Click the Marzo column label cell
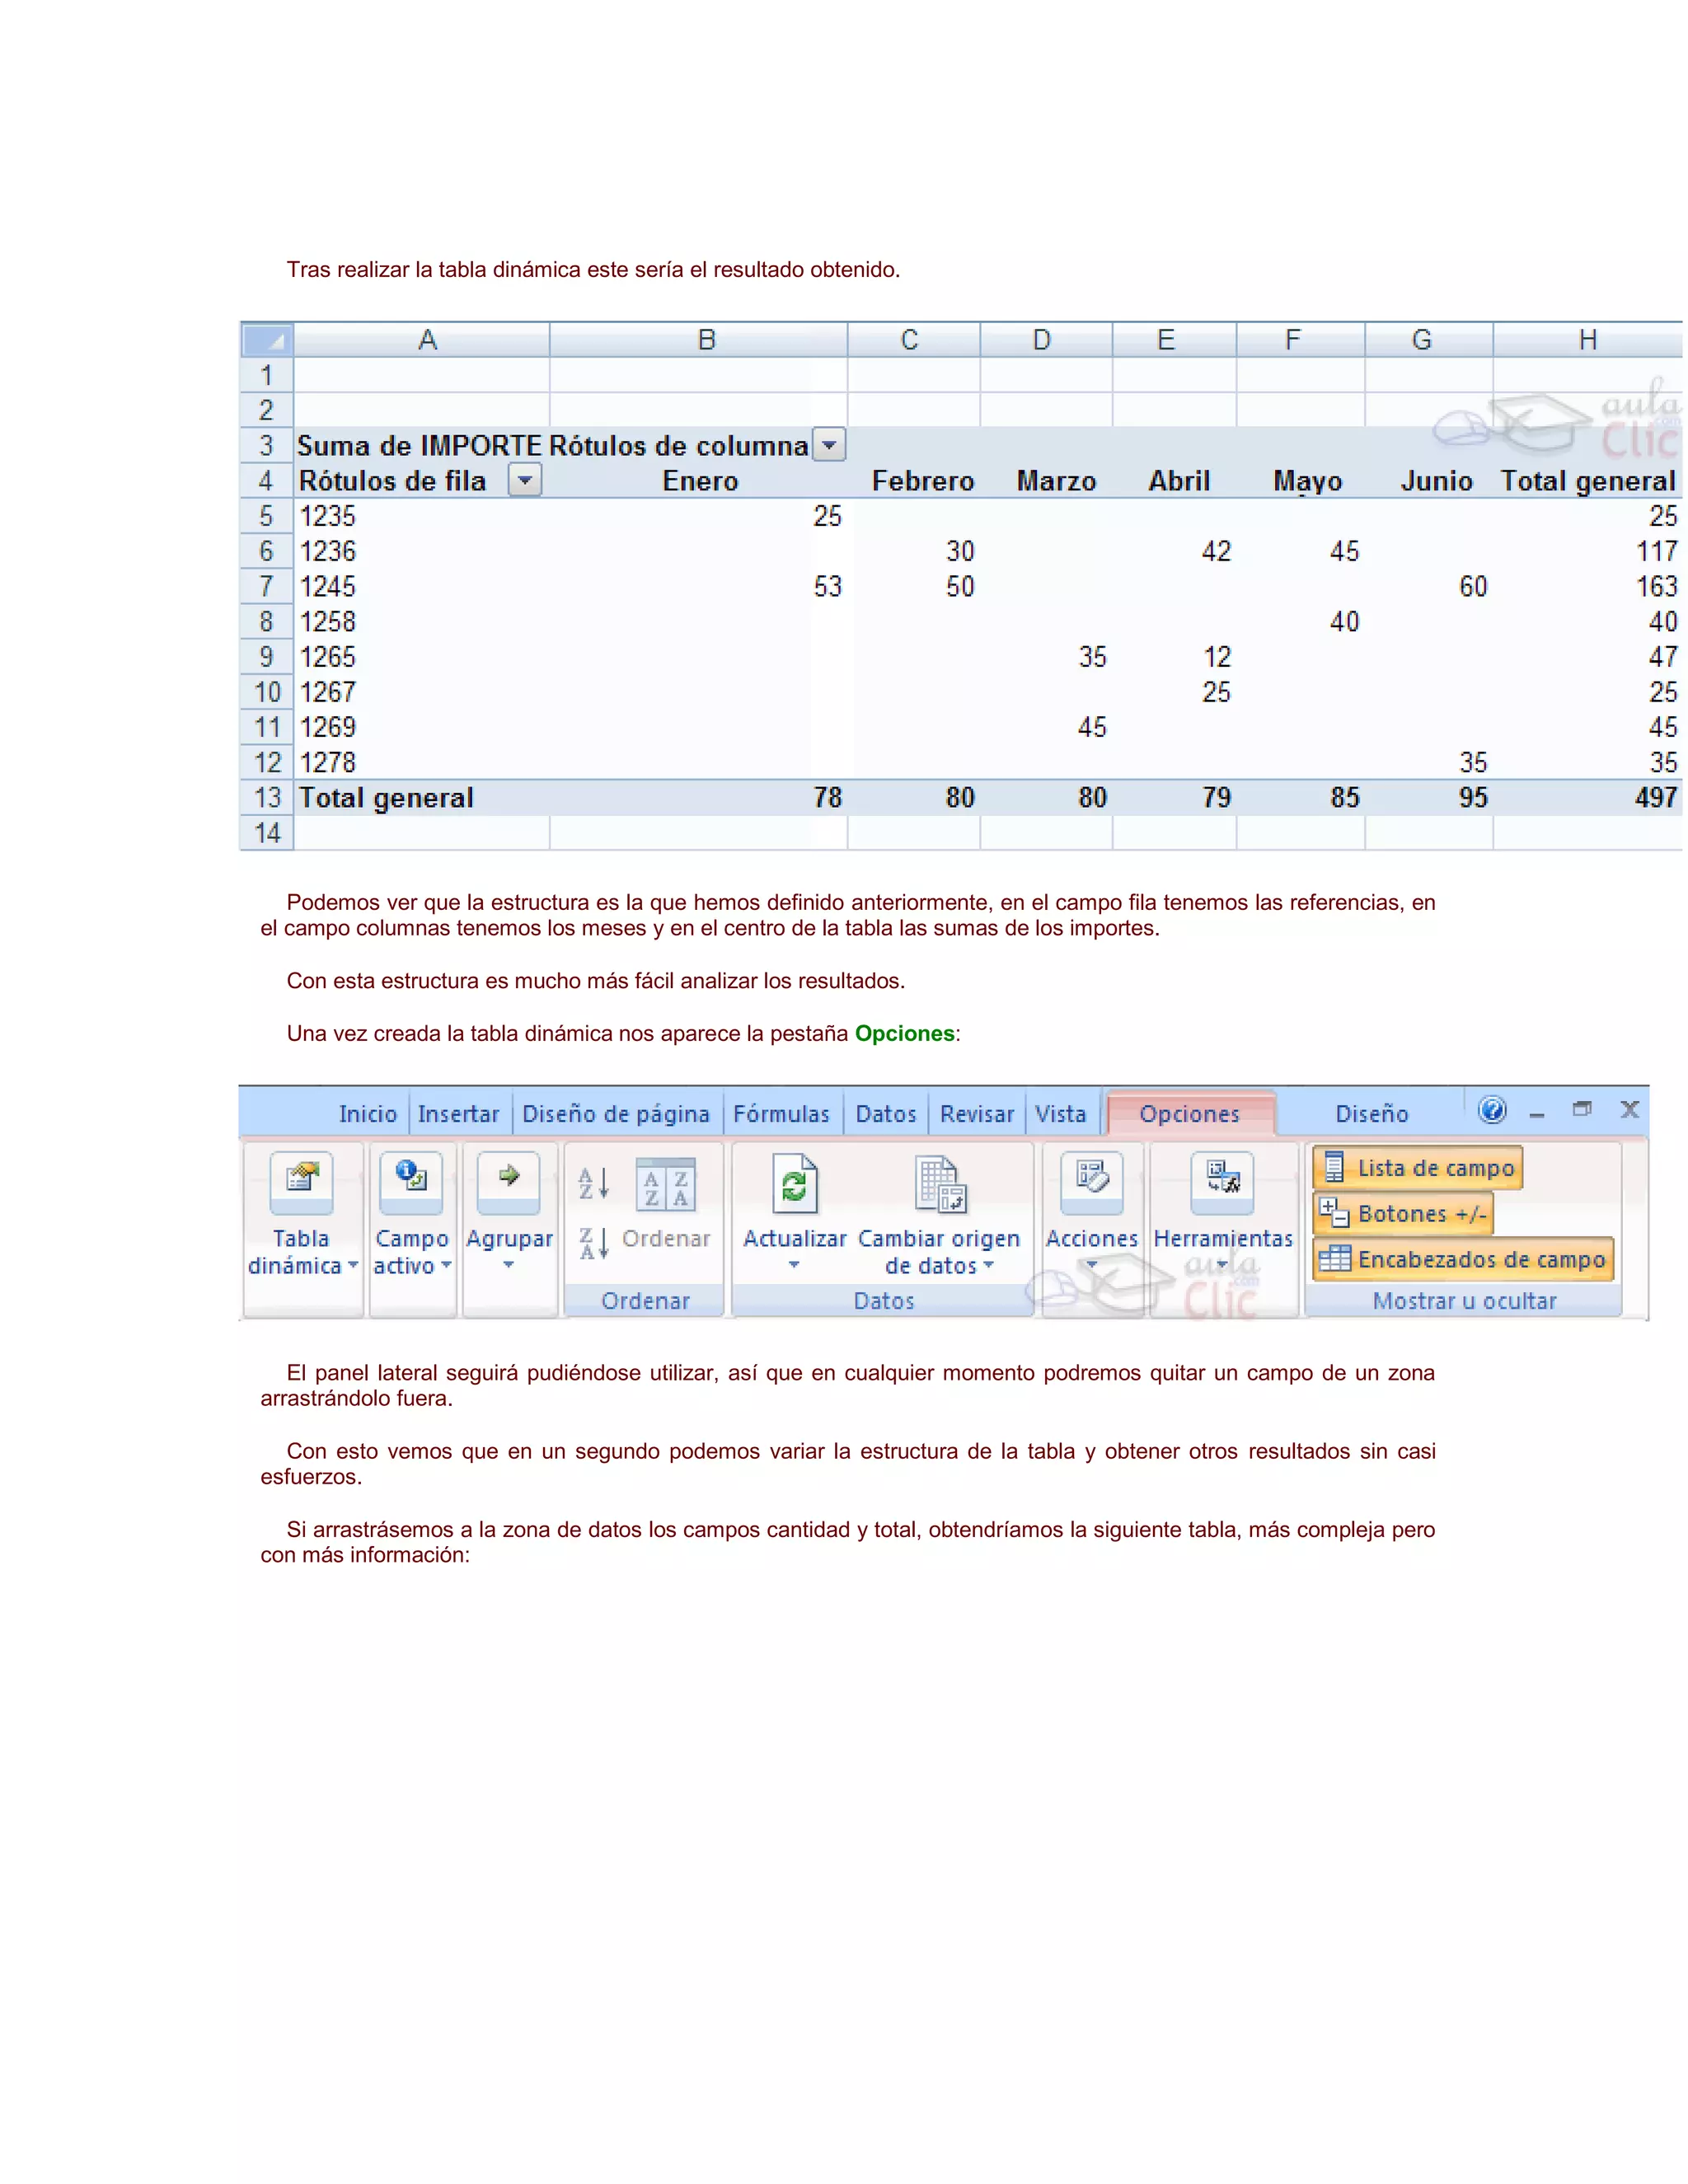Screen dimensions: 1688x2184 coord(1046,481)
